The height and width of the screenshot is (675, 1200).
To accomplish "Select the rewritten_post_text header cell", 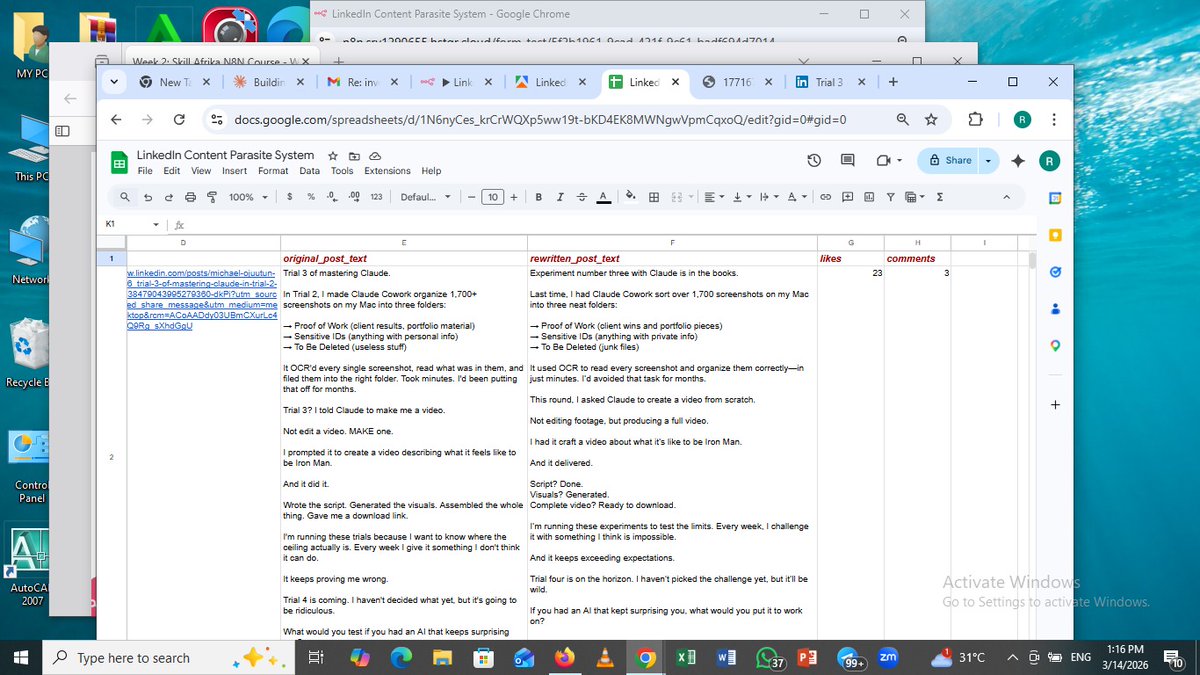I will [x=672, y=259].
